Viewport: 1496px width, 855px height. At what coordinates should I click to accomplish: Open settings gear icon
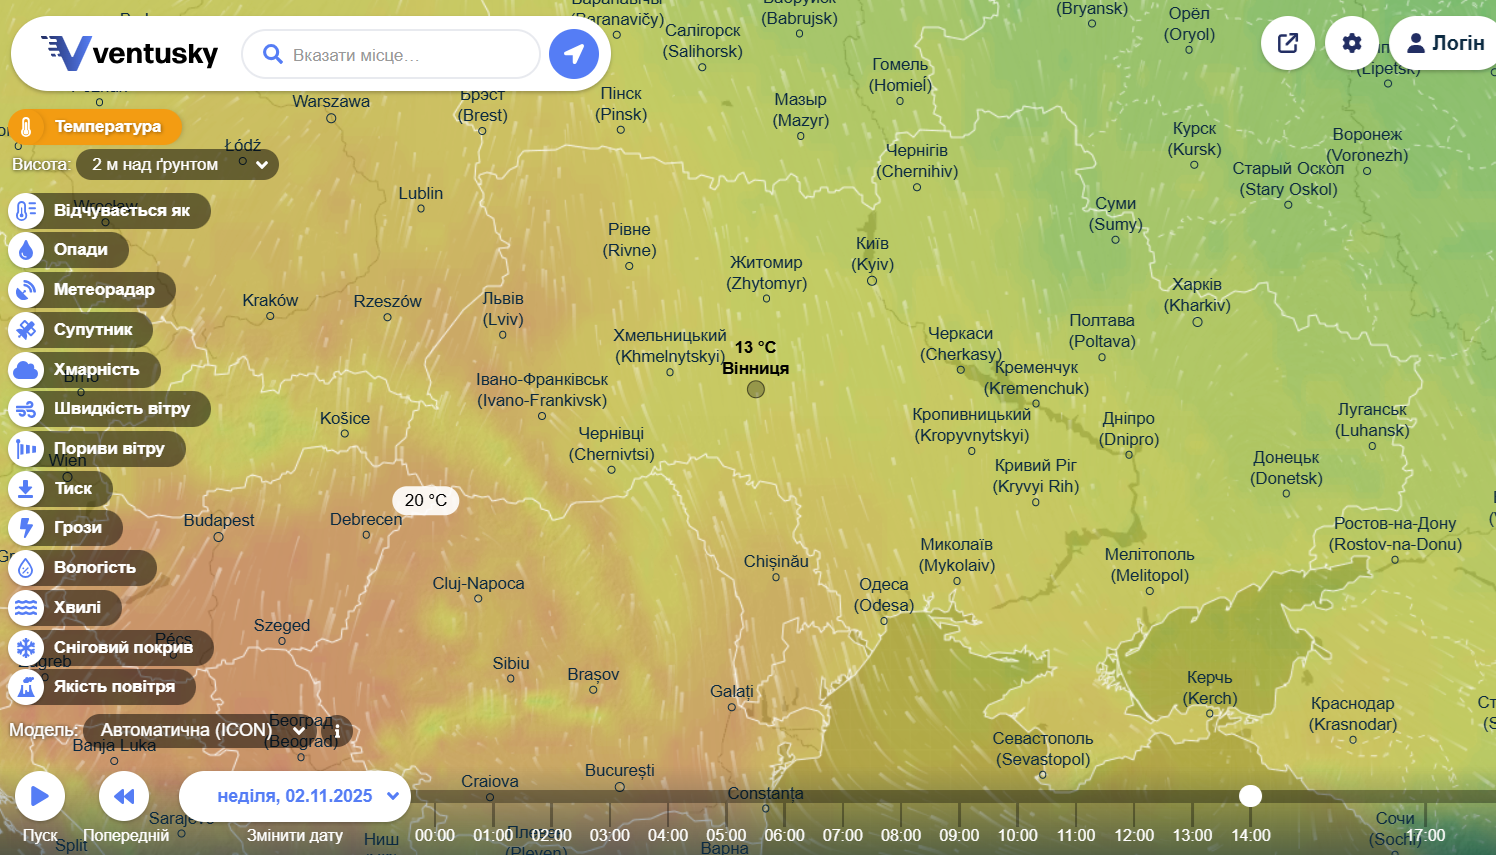[x=1352, y=43]
